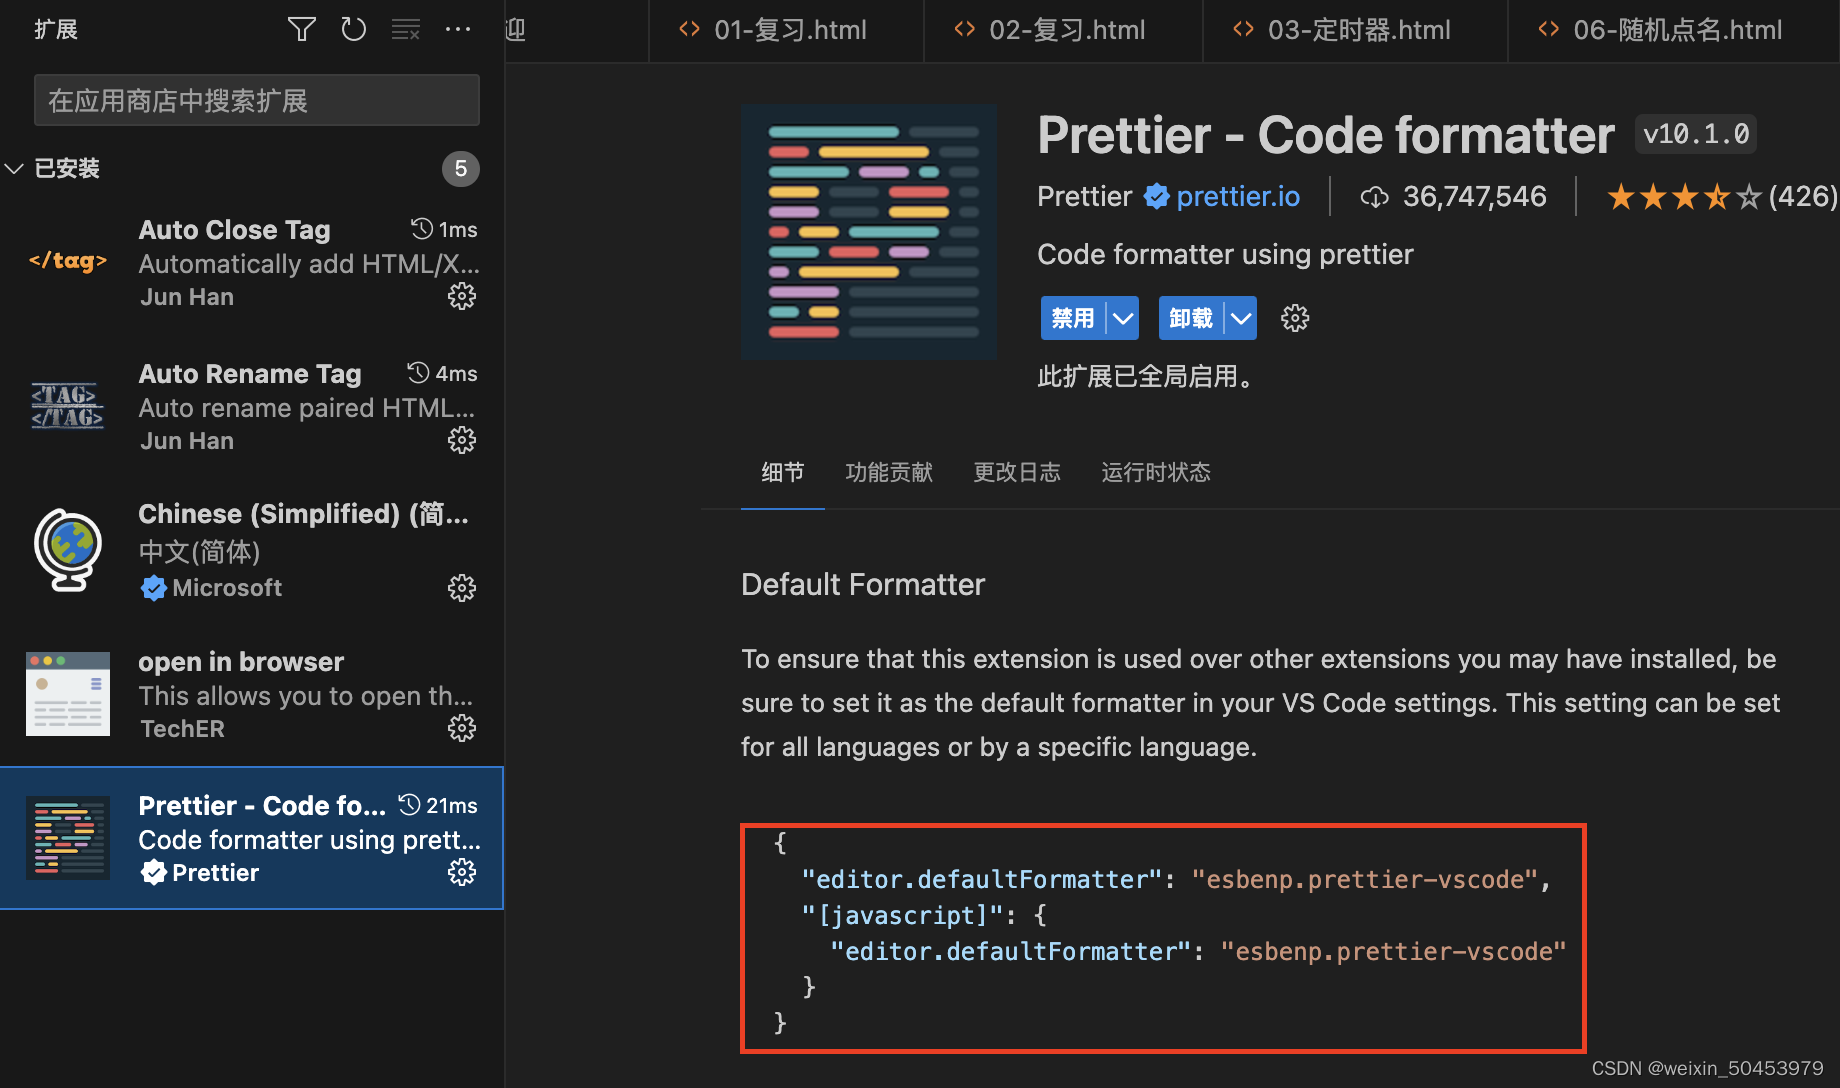Click the clear extensions search results icon
Viewport: 1840px width, 1088px height.
(x=406, y=29)
